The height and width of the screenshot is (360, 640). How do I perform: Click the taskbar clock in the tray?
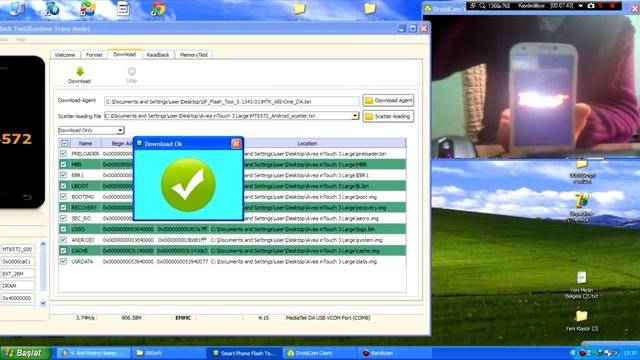(630, 353)
